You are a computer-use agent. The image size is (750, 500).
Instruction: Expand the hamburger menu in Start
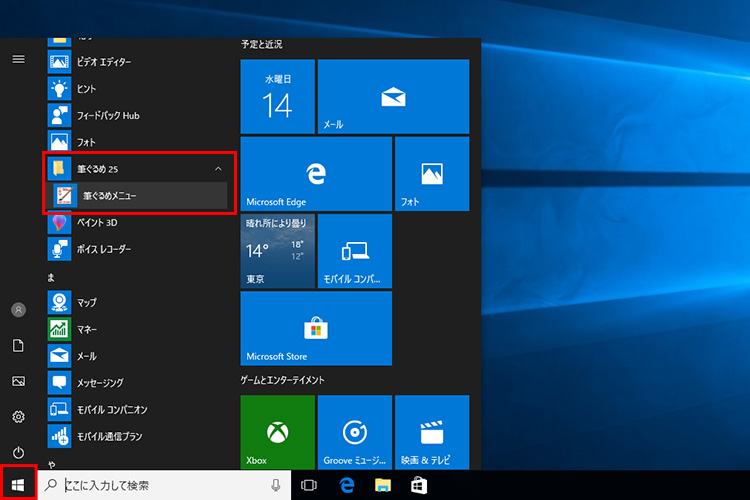[18, 59]
